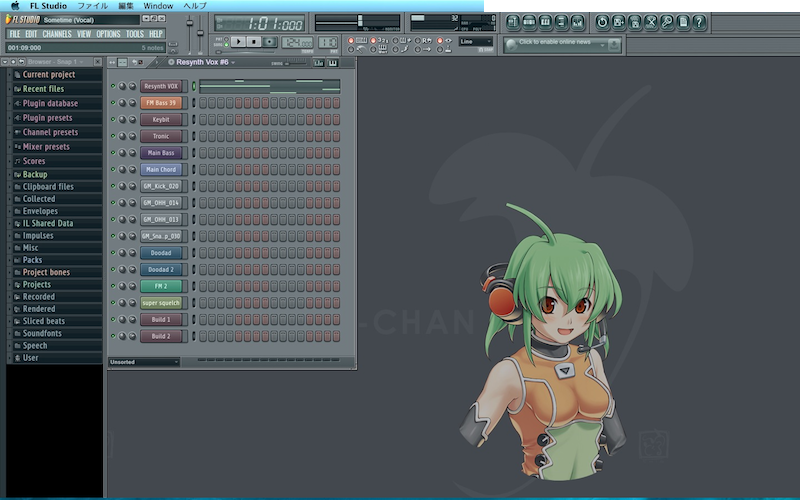Click the step sequencer stretch arrows icon
The height and width of the screenshot is (500, 800).
(x=112, y=62)
